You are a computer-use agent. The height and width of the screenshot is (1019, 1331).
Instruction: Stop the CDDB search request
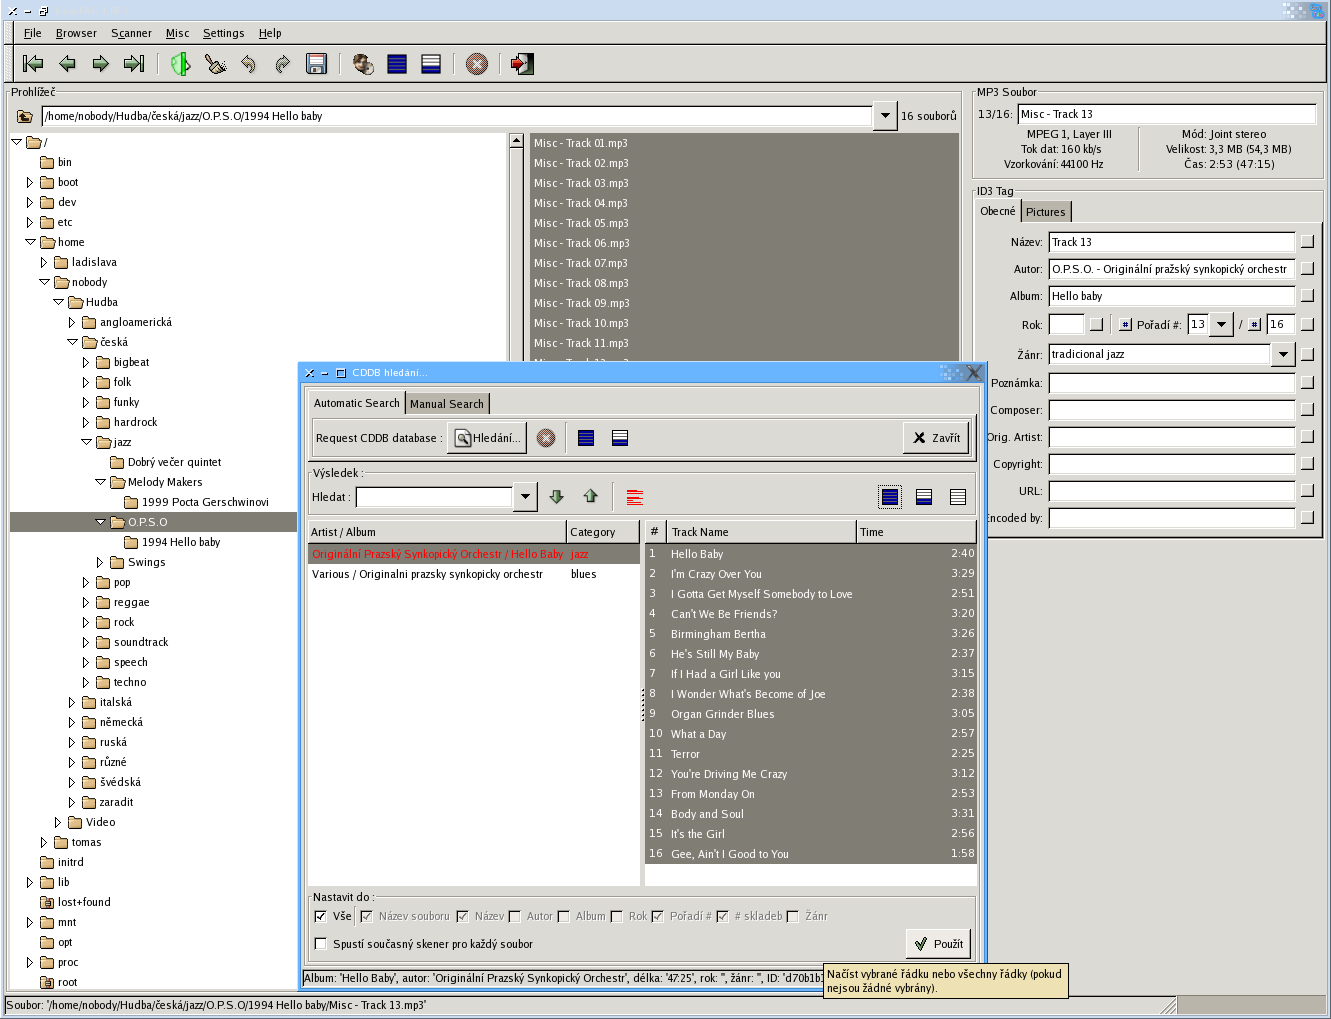(546, 438)
